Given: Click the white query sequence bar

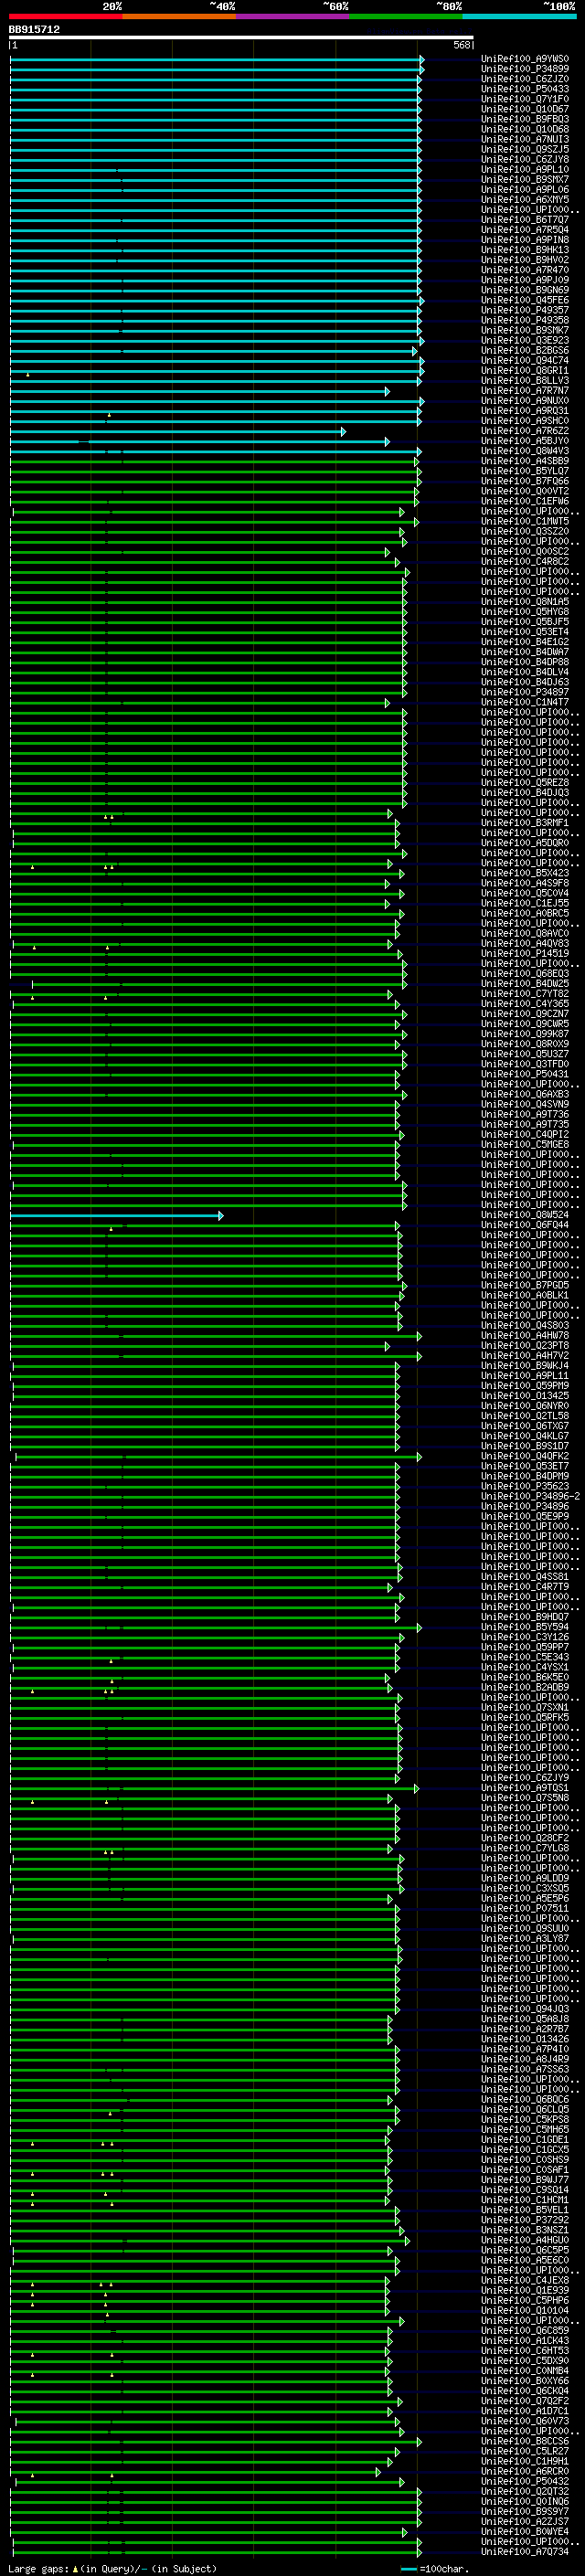Looking at the screenshot, I should (241, 38).
